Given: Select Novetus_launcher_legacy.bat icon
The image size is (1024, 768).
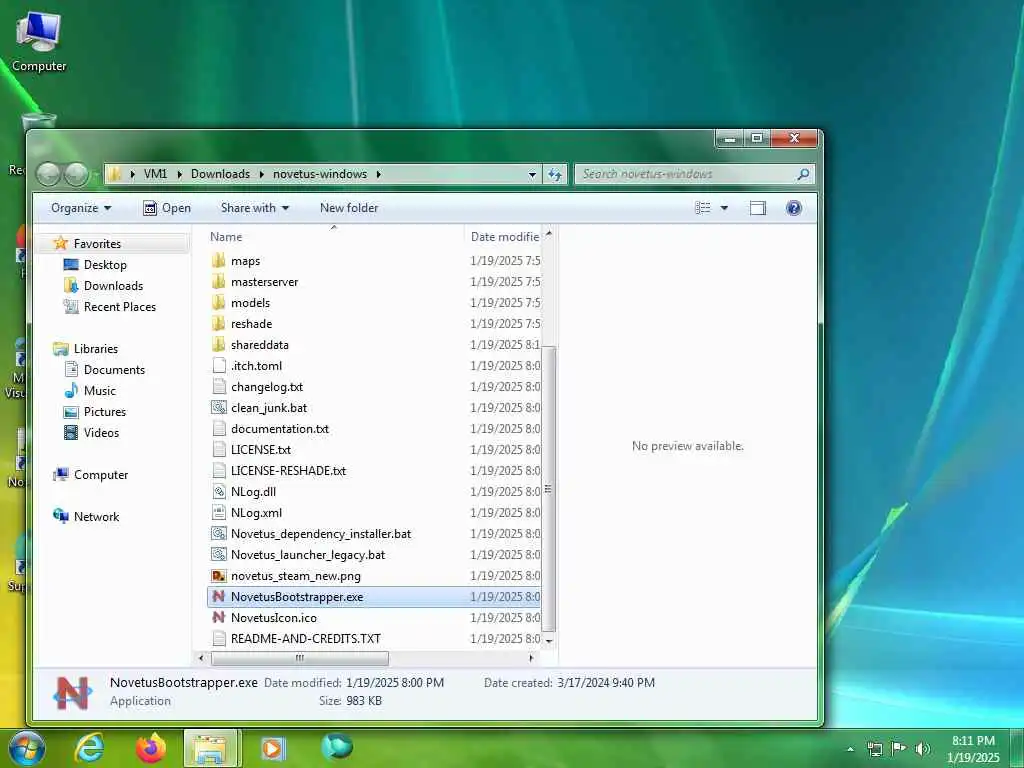Looking at the screenshot, I should 219,554.
